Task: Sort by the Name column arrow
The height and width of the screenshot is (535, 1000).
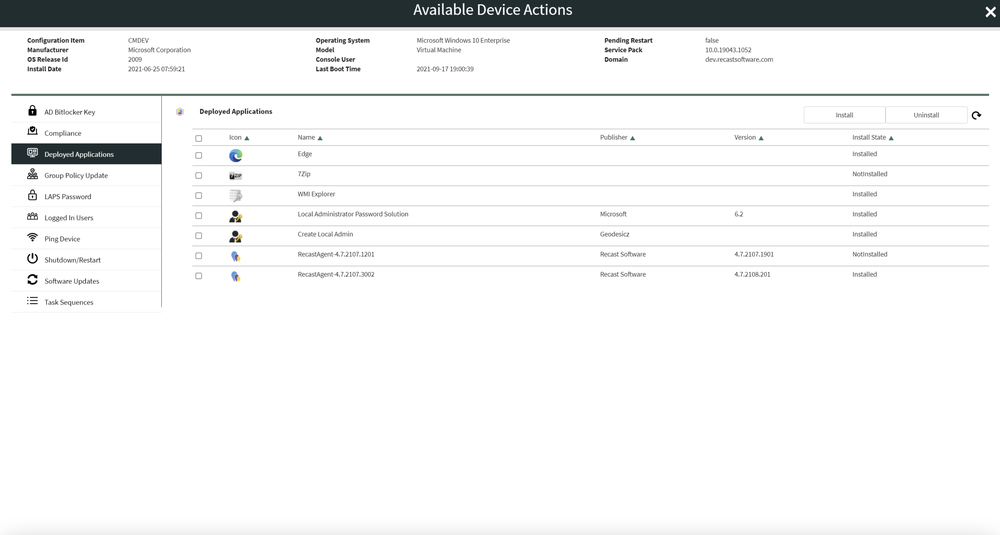Action: [x=320, y=138]
